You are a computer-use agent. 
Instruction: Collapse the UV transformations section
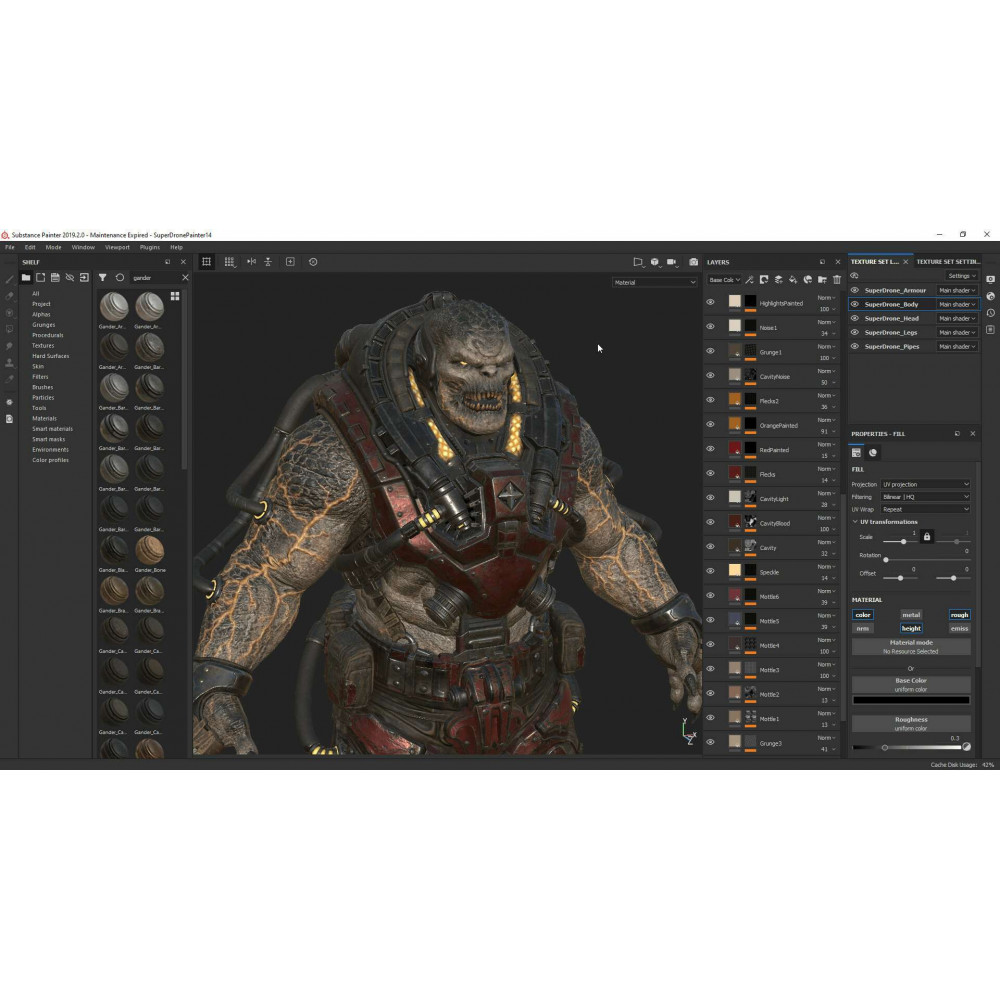pos(856,522)
